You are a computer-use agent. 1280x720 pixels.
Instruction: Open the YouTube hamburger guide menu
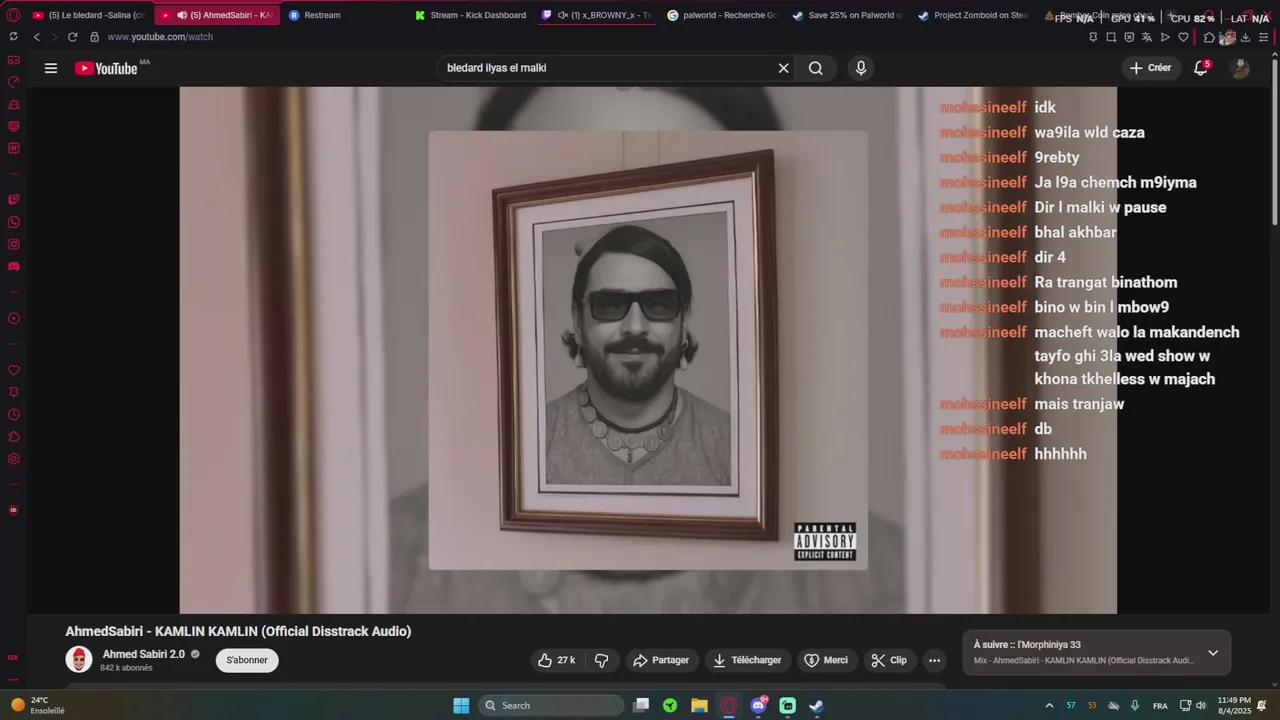point(51,68)
